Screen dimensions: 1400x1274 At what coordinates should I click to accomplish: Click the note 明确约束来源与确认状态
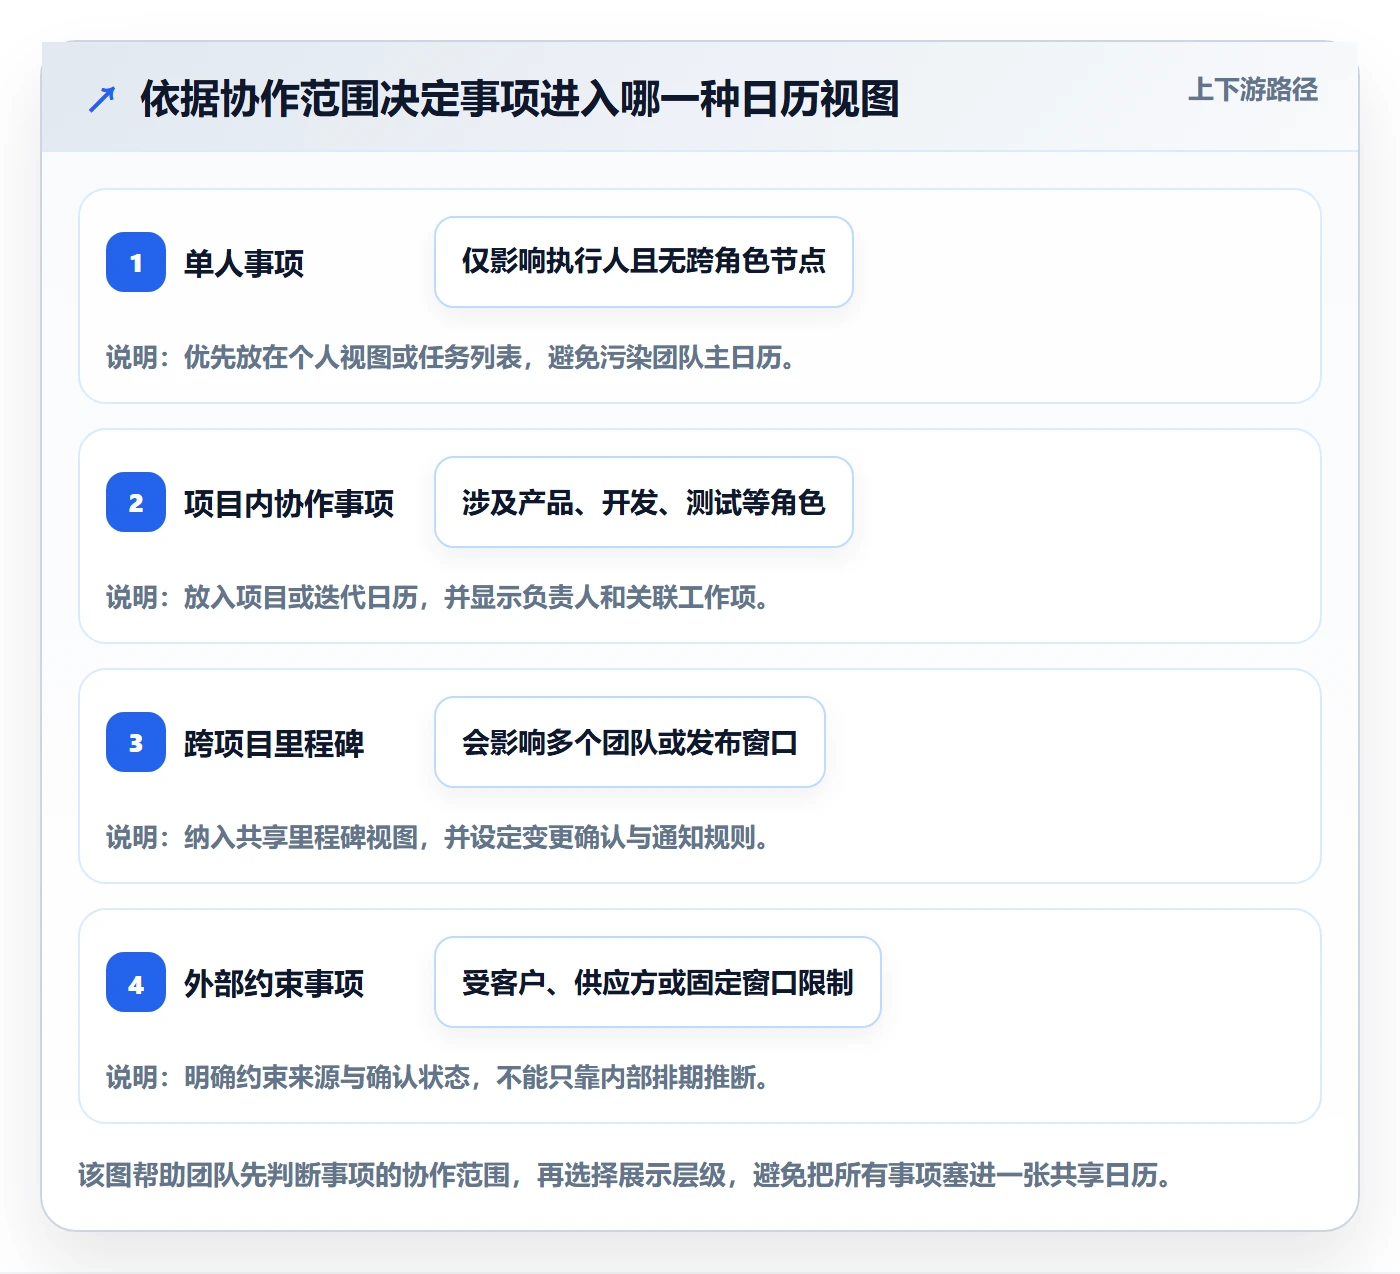(x=438, y=1077)
